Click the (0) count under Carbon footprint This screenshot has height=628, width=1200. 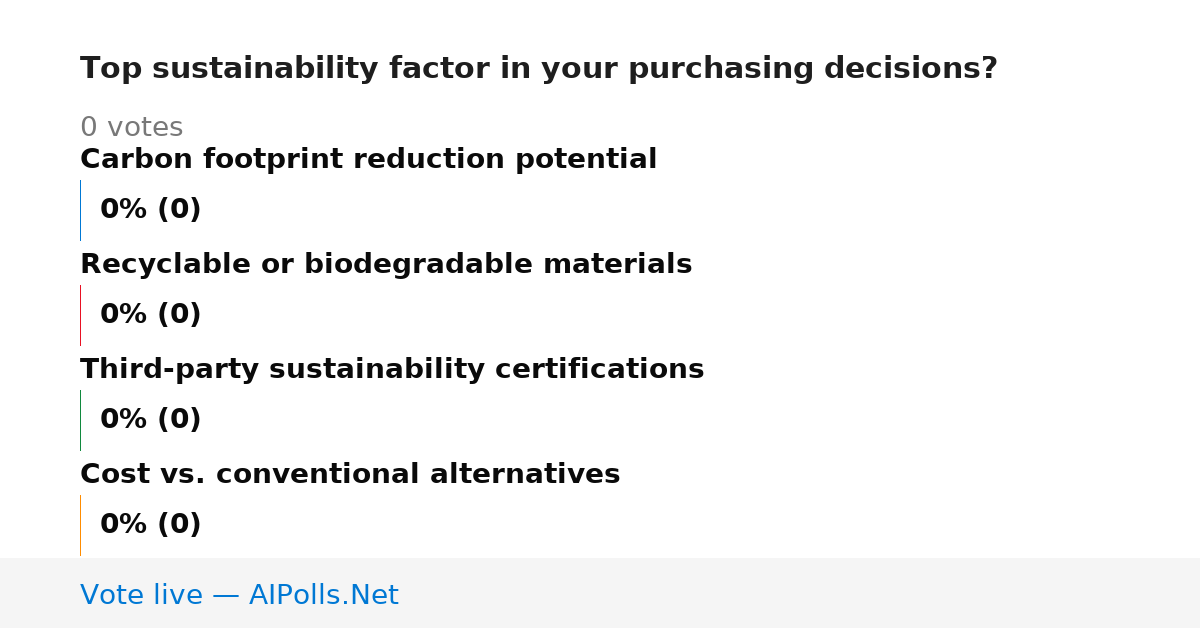[180, 210]
